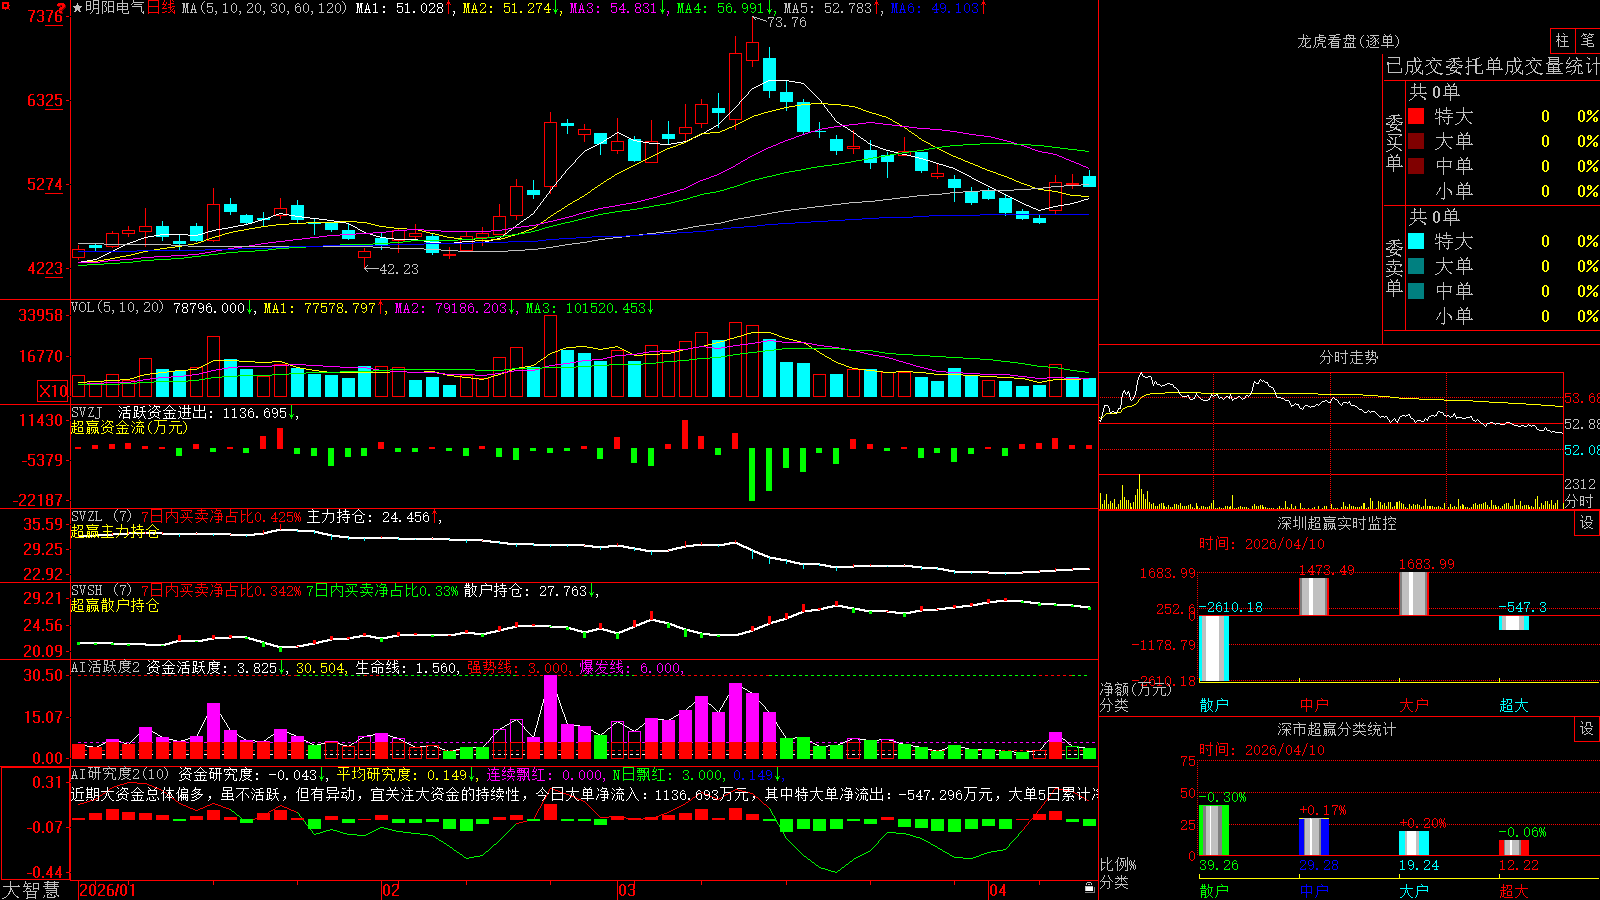This screenshot has width=1600, height=900.
Task: Switch the order panel to 柱 view
Action: [x=1562, y=41]
